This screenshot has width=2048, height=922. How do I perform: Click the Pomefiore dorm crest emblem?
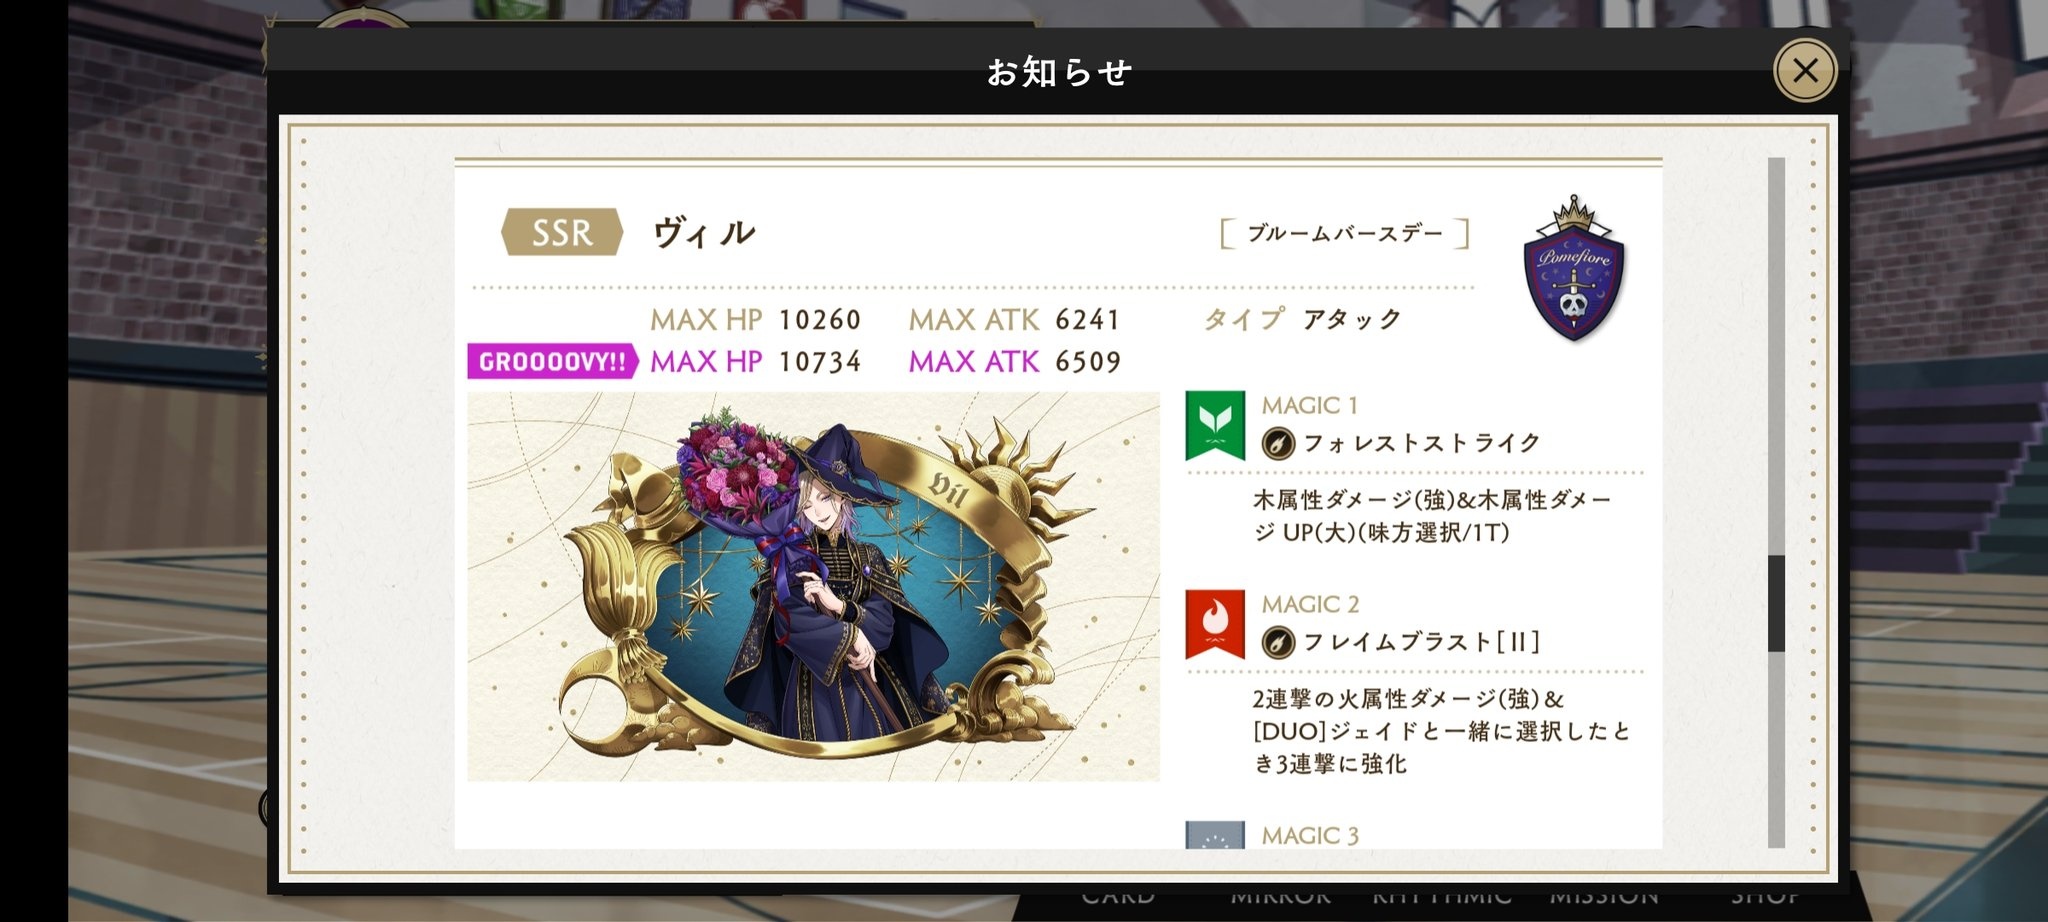click(x=1574, y=269)
